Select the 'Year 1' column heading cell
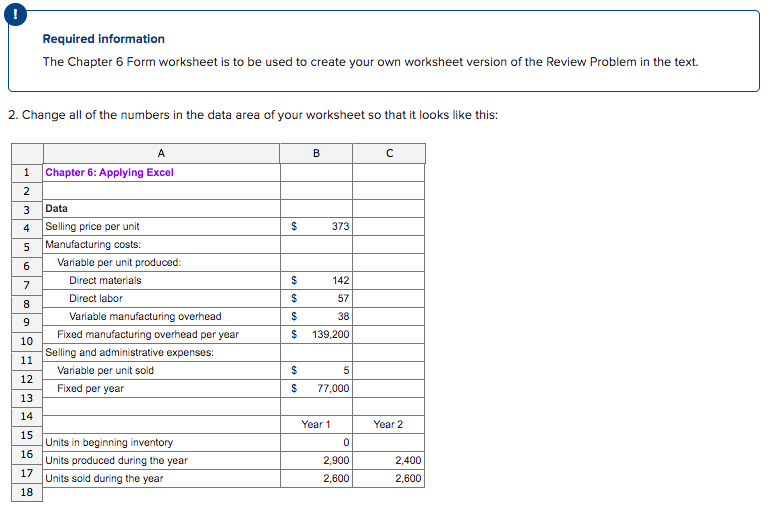778x508 pixels. pyautogui.click(x=316, y=424)
